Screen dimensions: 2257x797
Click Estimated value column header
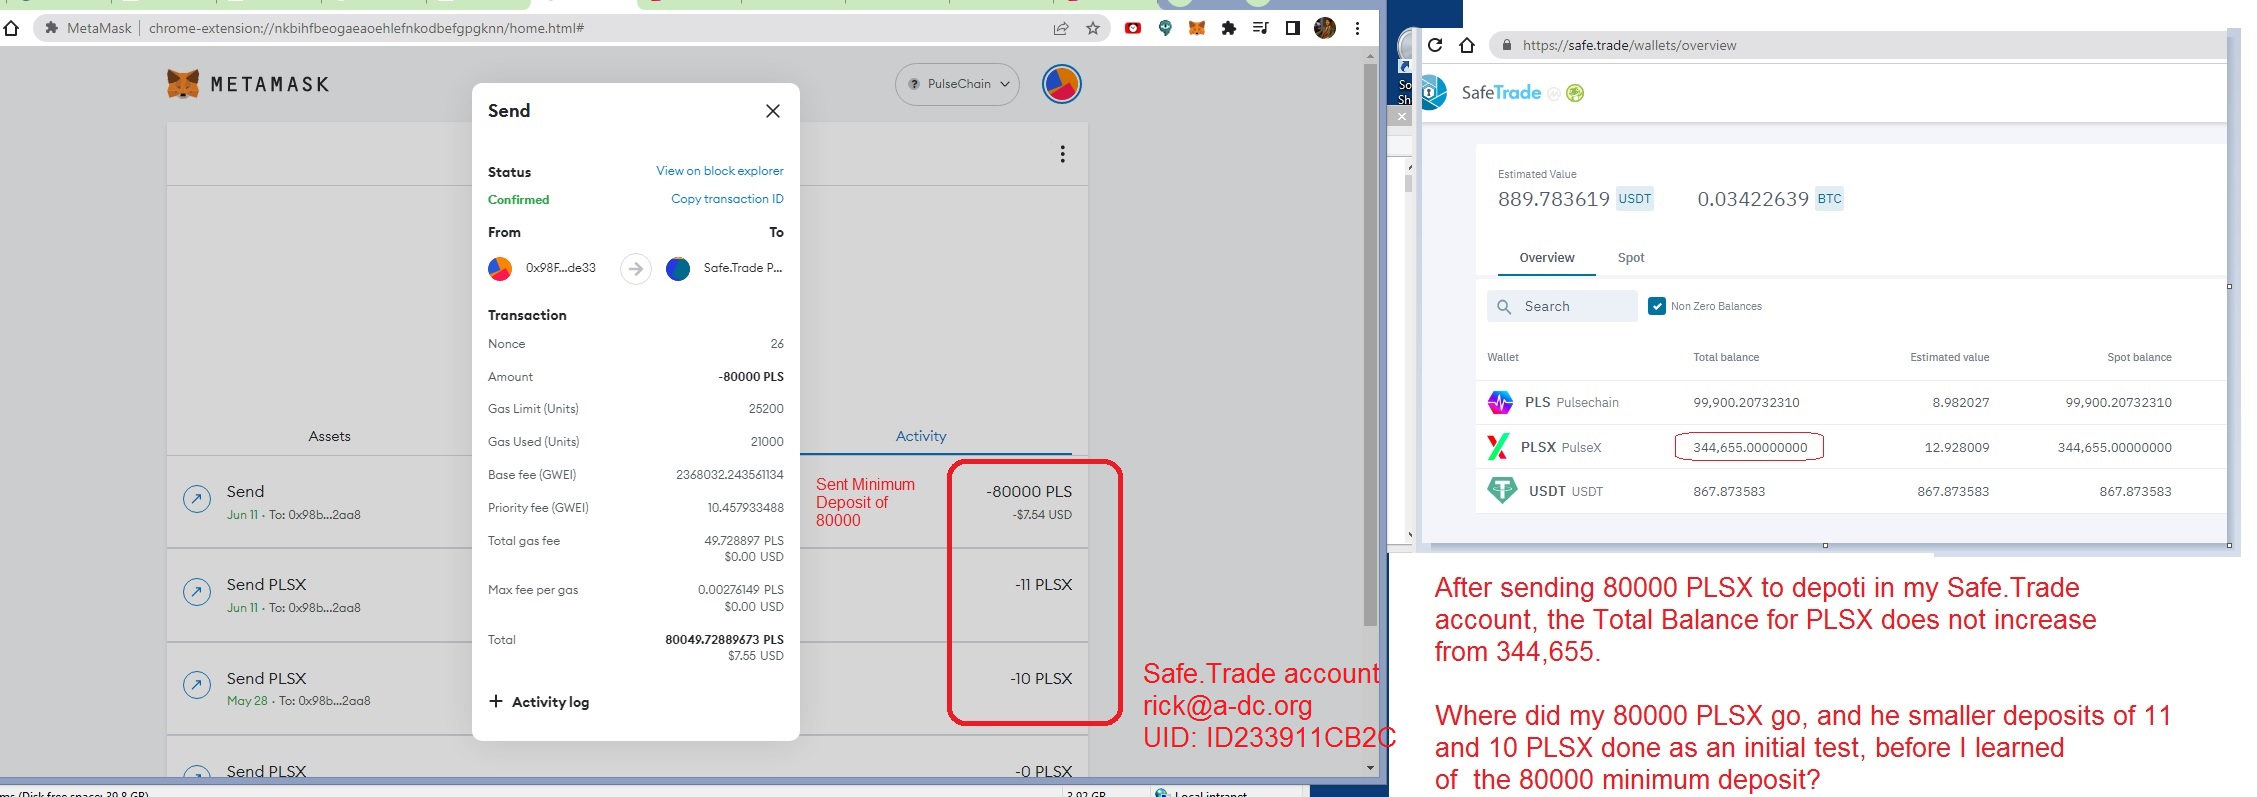(x=1949, y=357)
